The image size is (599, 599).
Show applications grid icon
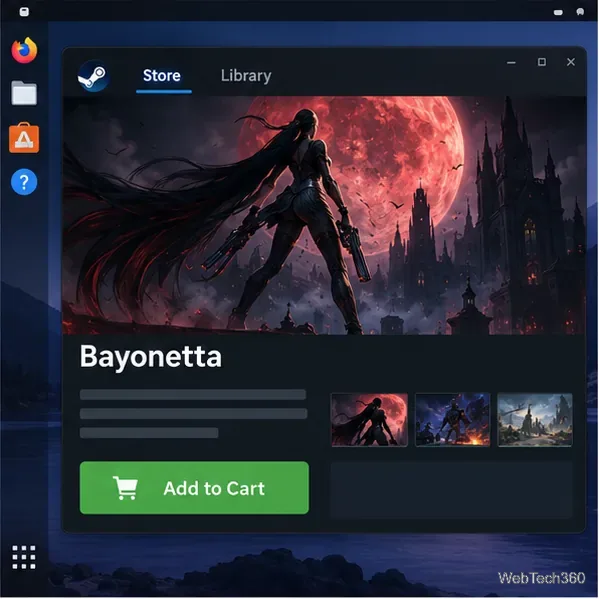(24, 557)
